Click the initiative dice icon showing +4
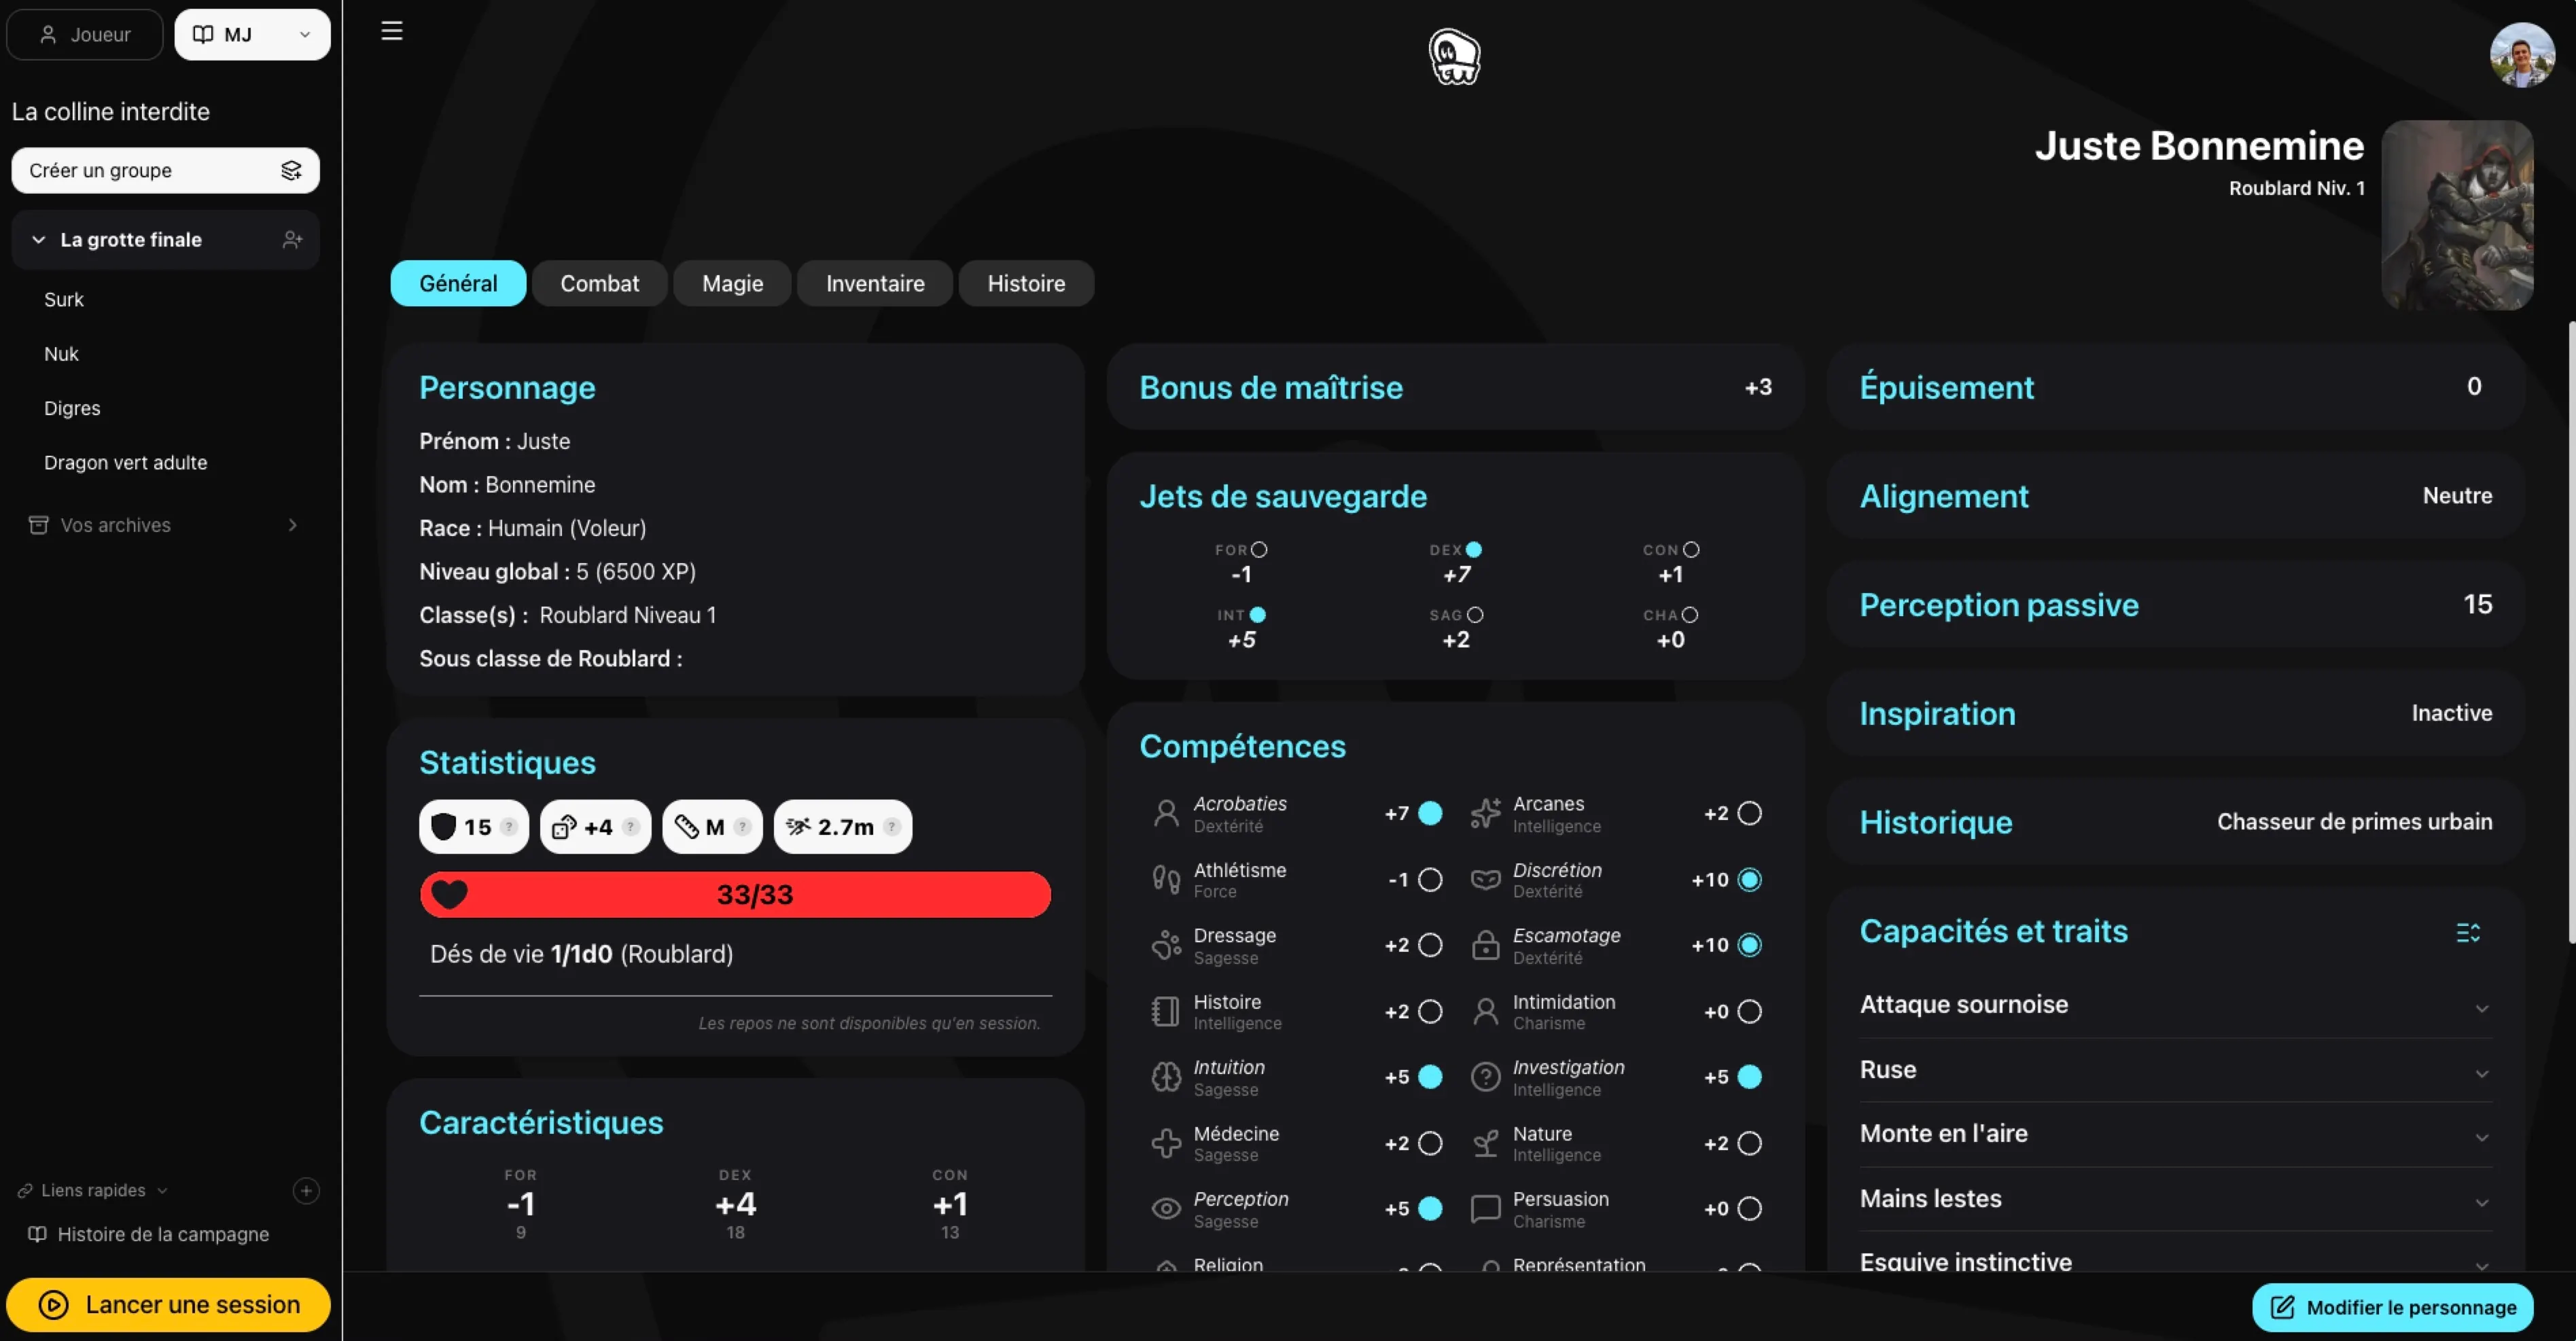The image size is (2576, 1341). tap(564, 827)
